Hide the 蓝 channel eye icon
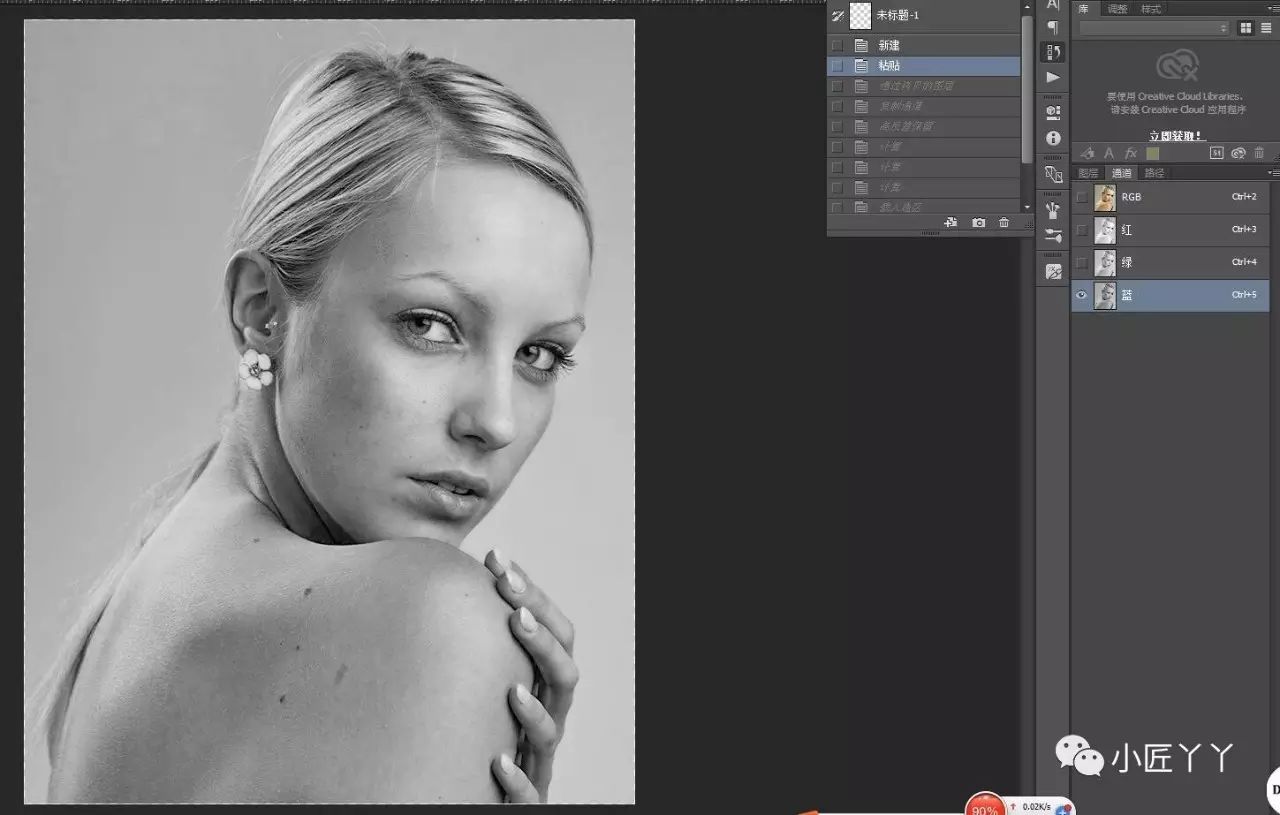 point(1081,295)
